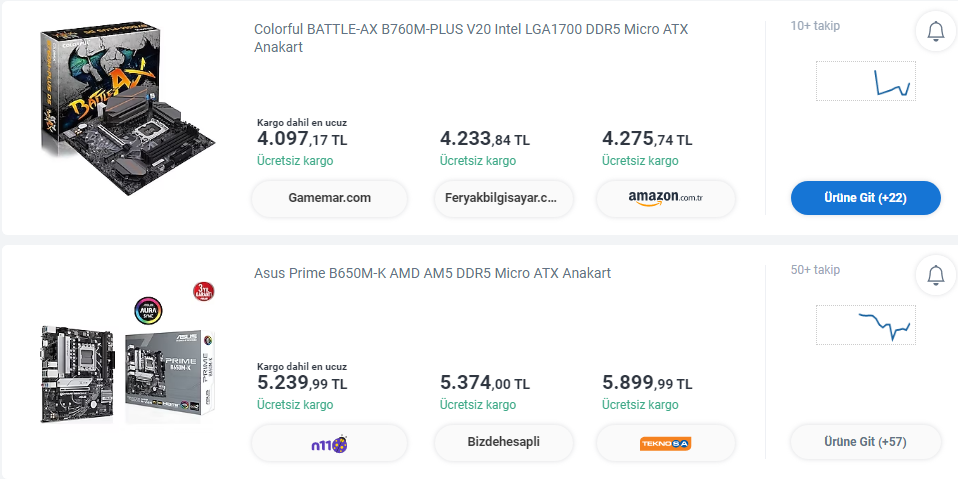This screenshot has width=958, height=479.
Task: Open the n11 seller logo button
Action: click(329, 442)
